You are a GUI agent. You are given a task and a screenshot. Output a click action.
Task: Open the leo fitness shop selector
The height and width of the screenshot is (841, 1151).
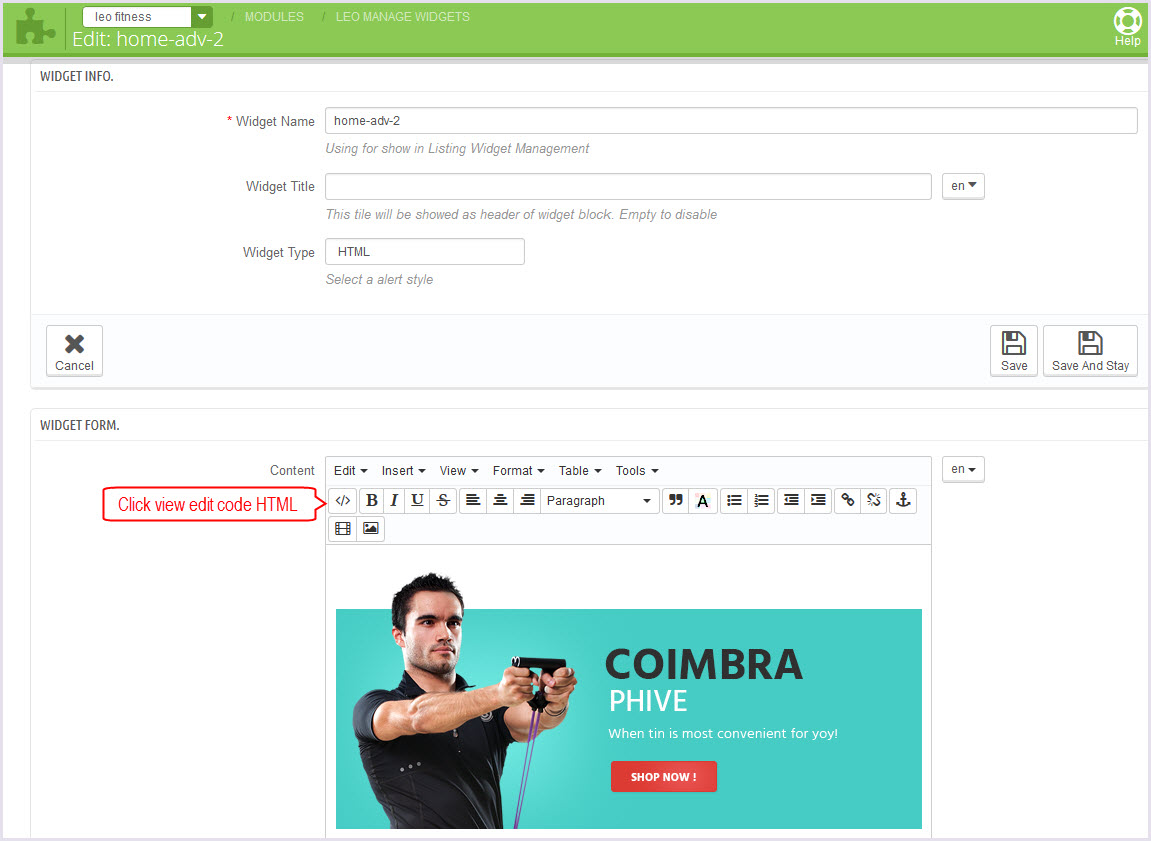tap(148, 16)
